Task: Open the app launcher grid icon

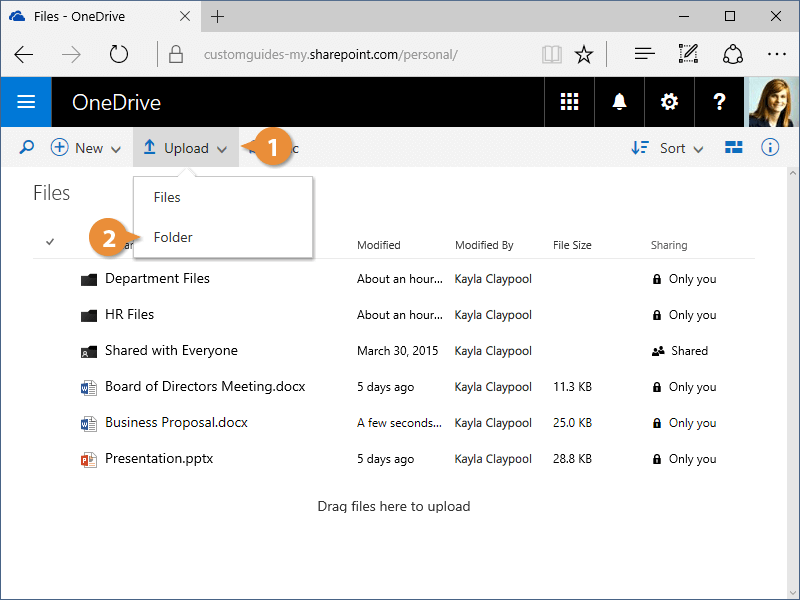Action: pyautogui.click(x=569, y=102)
